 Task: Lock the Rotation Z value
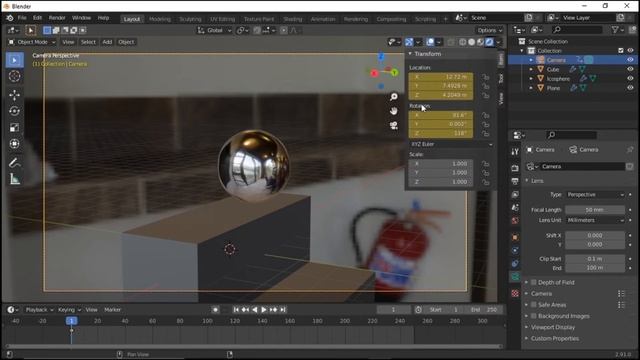click(485, 133)
